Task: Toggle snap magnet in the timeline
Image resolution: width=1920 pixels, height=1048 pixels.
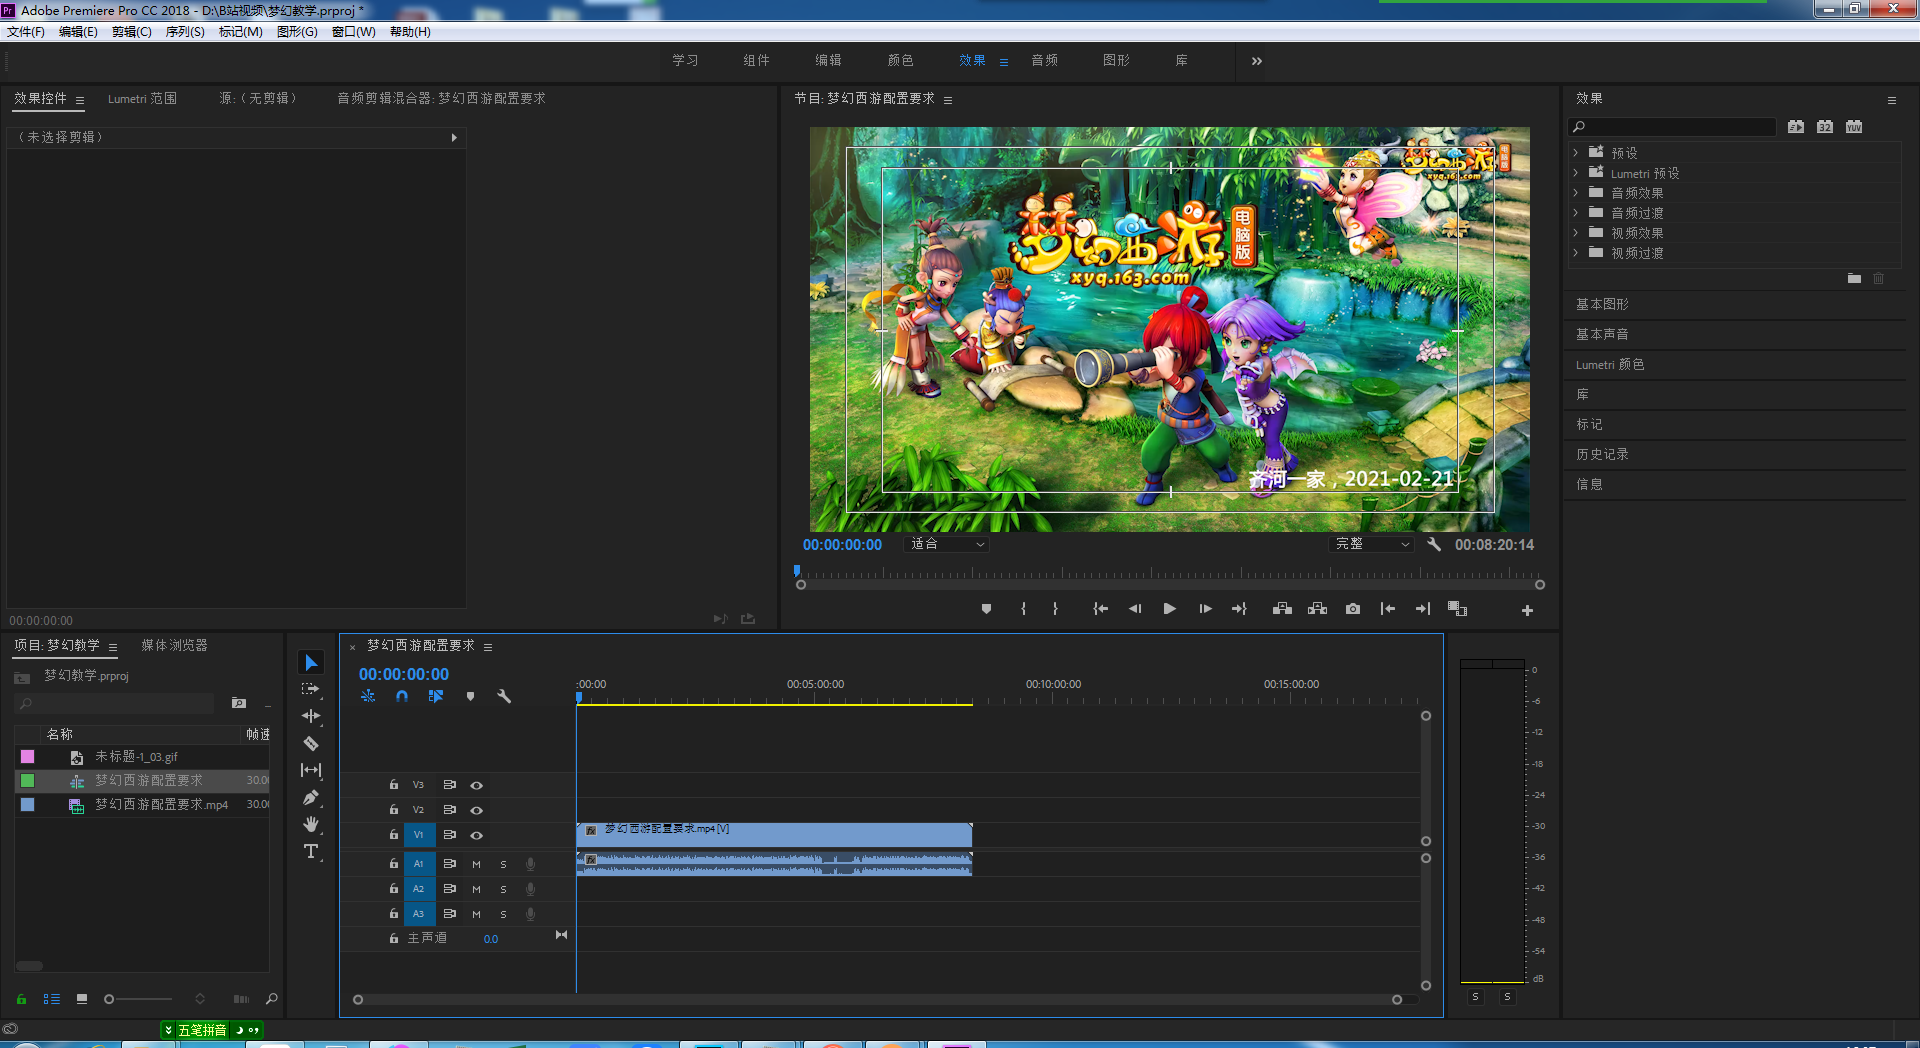Action: point(401,696)
